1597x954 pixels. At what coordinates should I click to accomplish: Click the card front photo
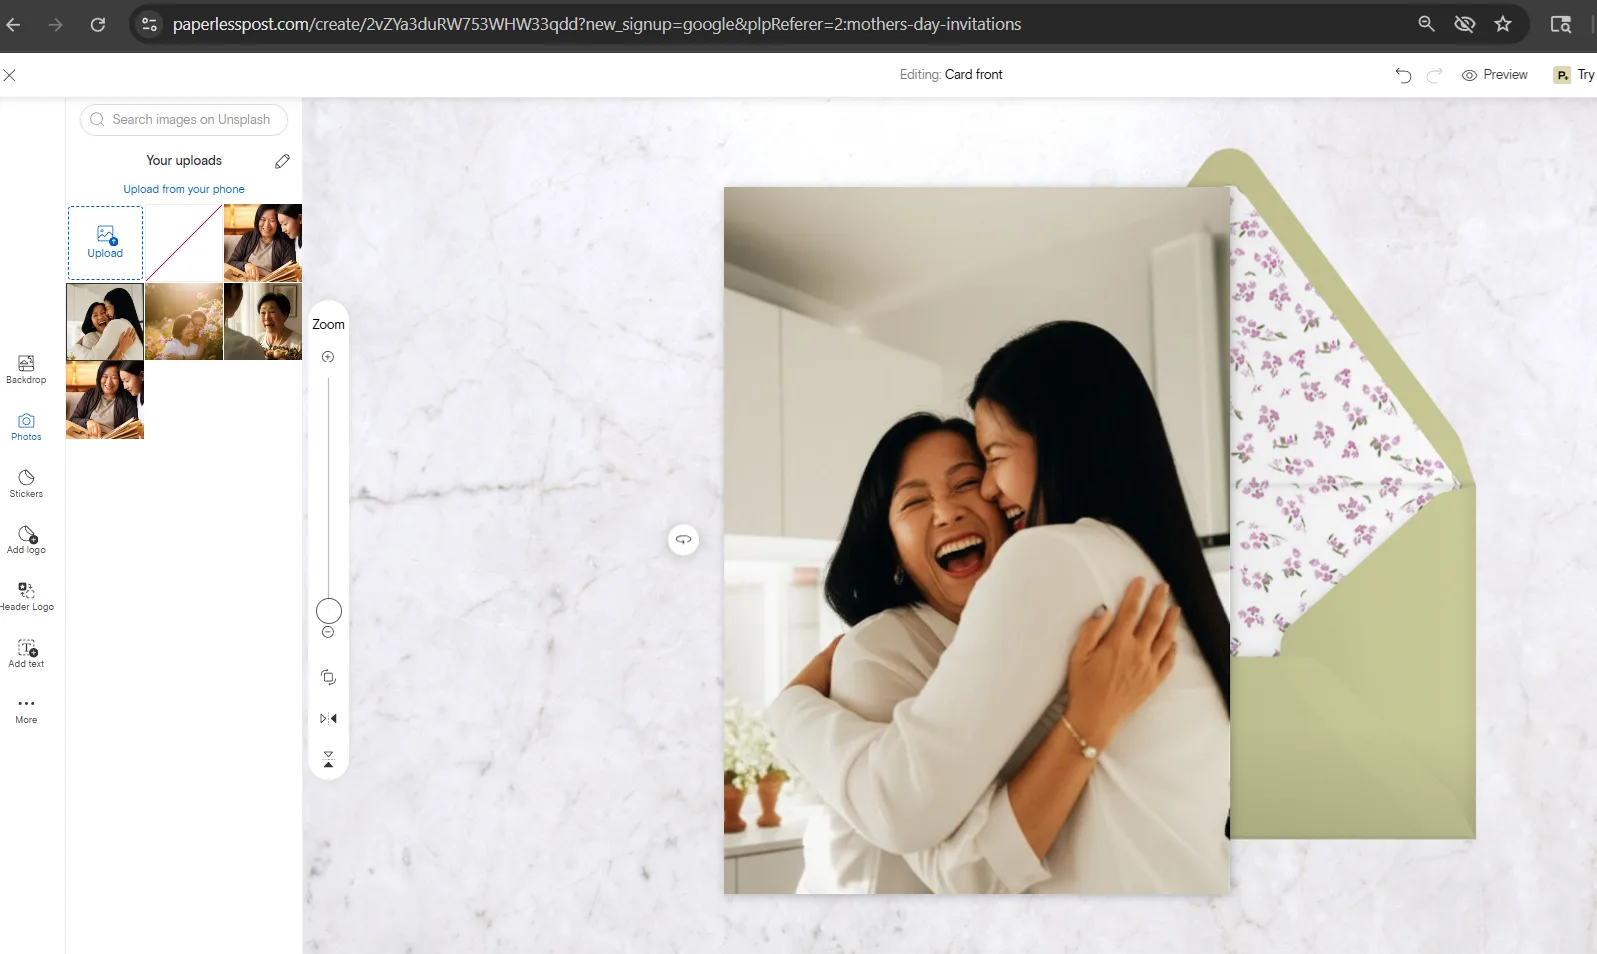(977, 540)
